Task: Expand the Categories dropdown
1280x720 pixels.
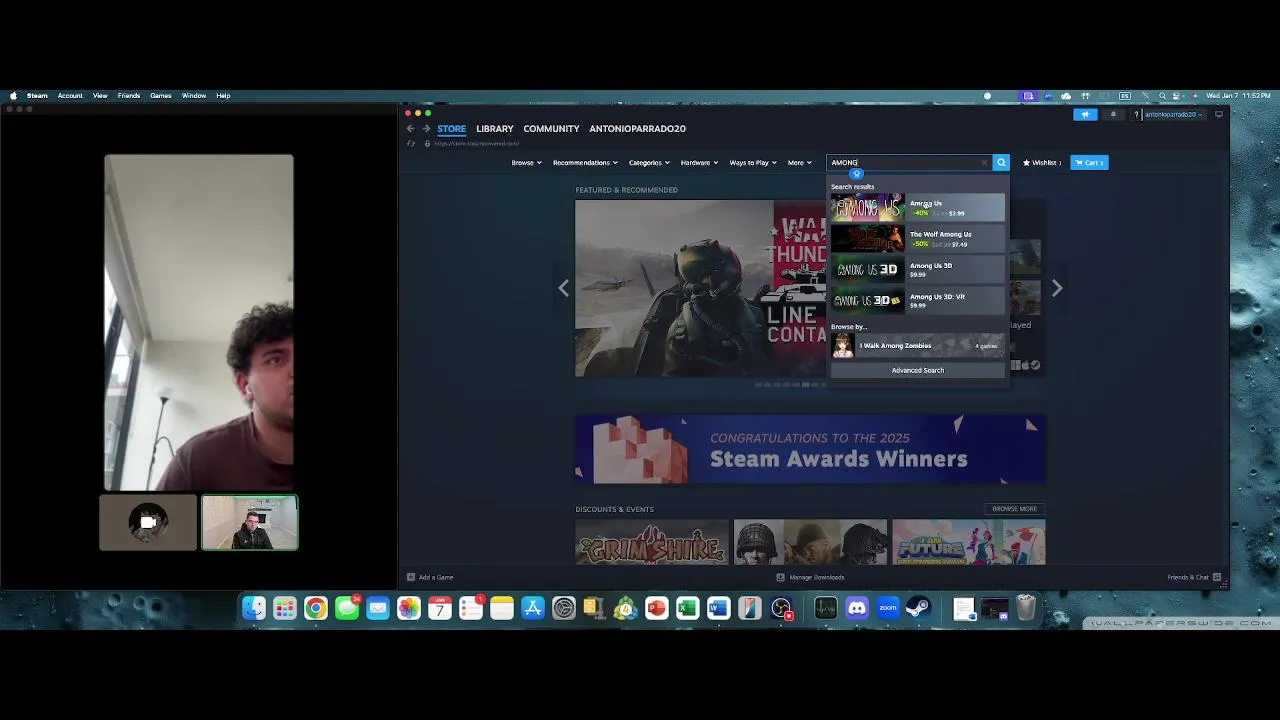Action: (x=649, y=162)
